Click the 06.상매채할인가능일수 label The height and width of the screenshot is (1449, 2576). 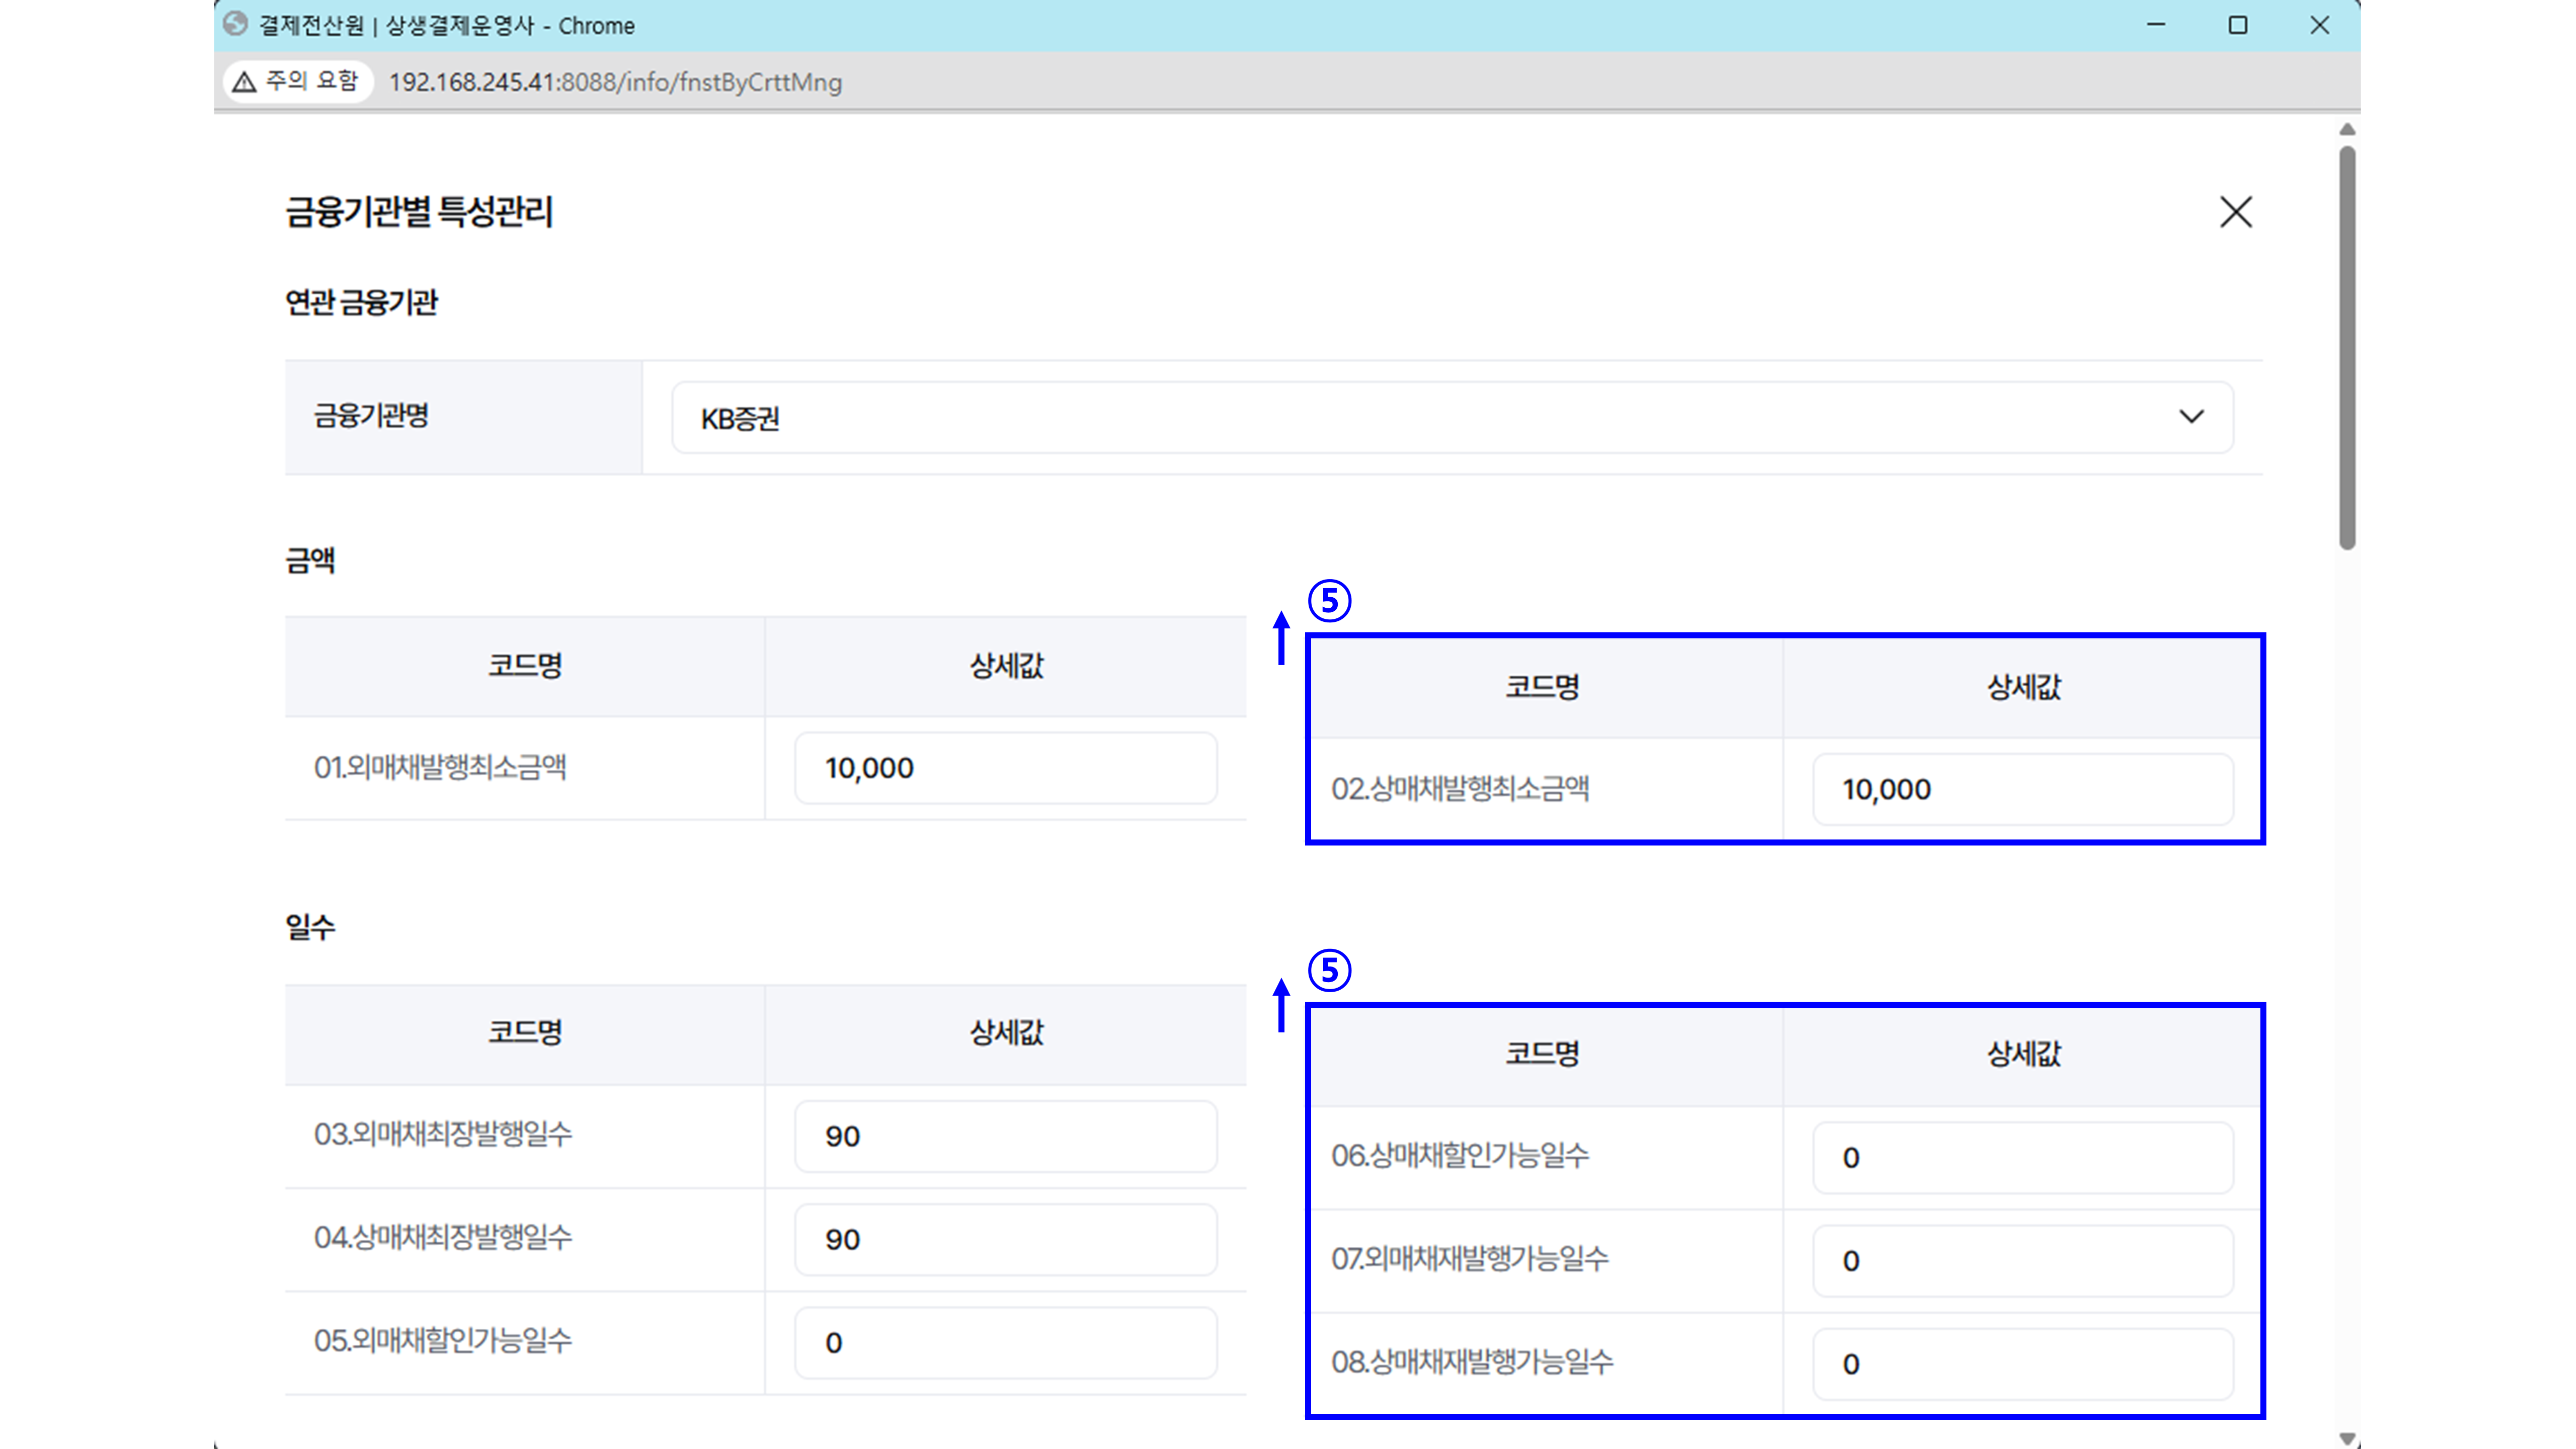pyautogui.click(x=1459, y=1155)
